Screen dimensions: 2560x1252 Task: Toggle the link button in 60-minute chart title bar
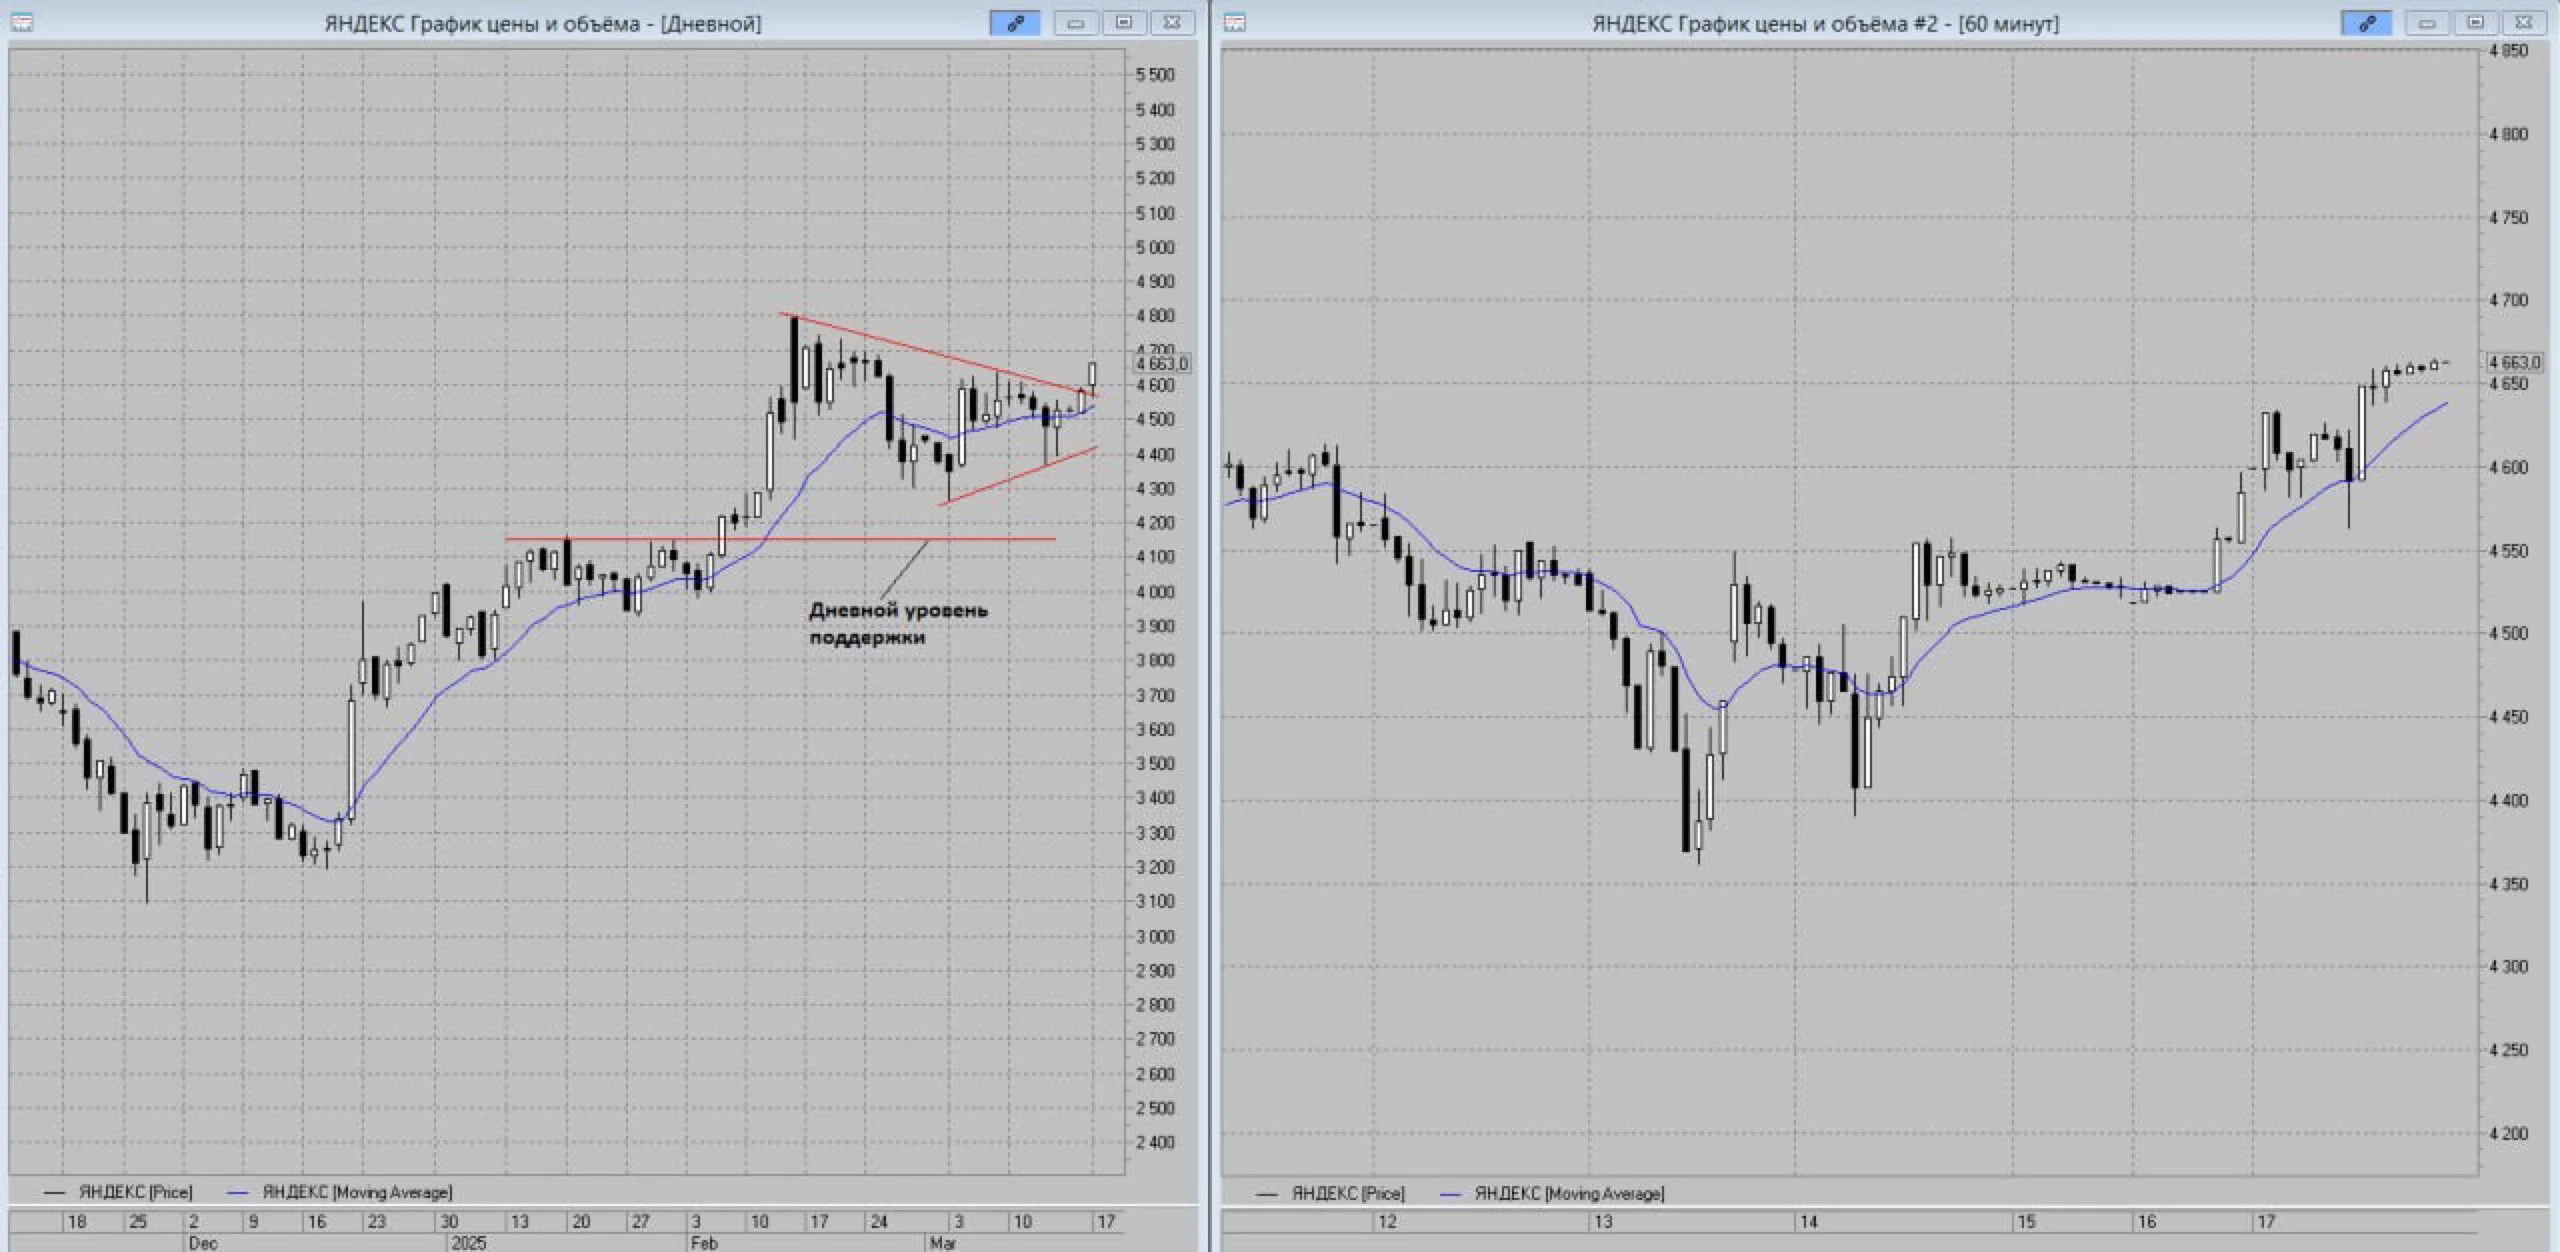tap(2367, 23)
